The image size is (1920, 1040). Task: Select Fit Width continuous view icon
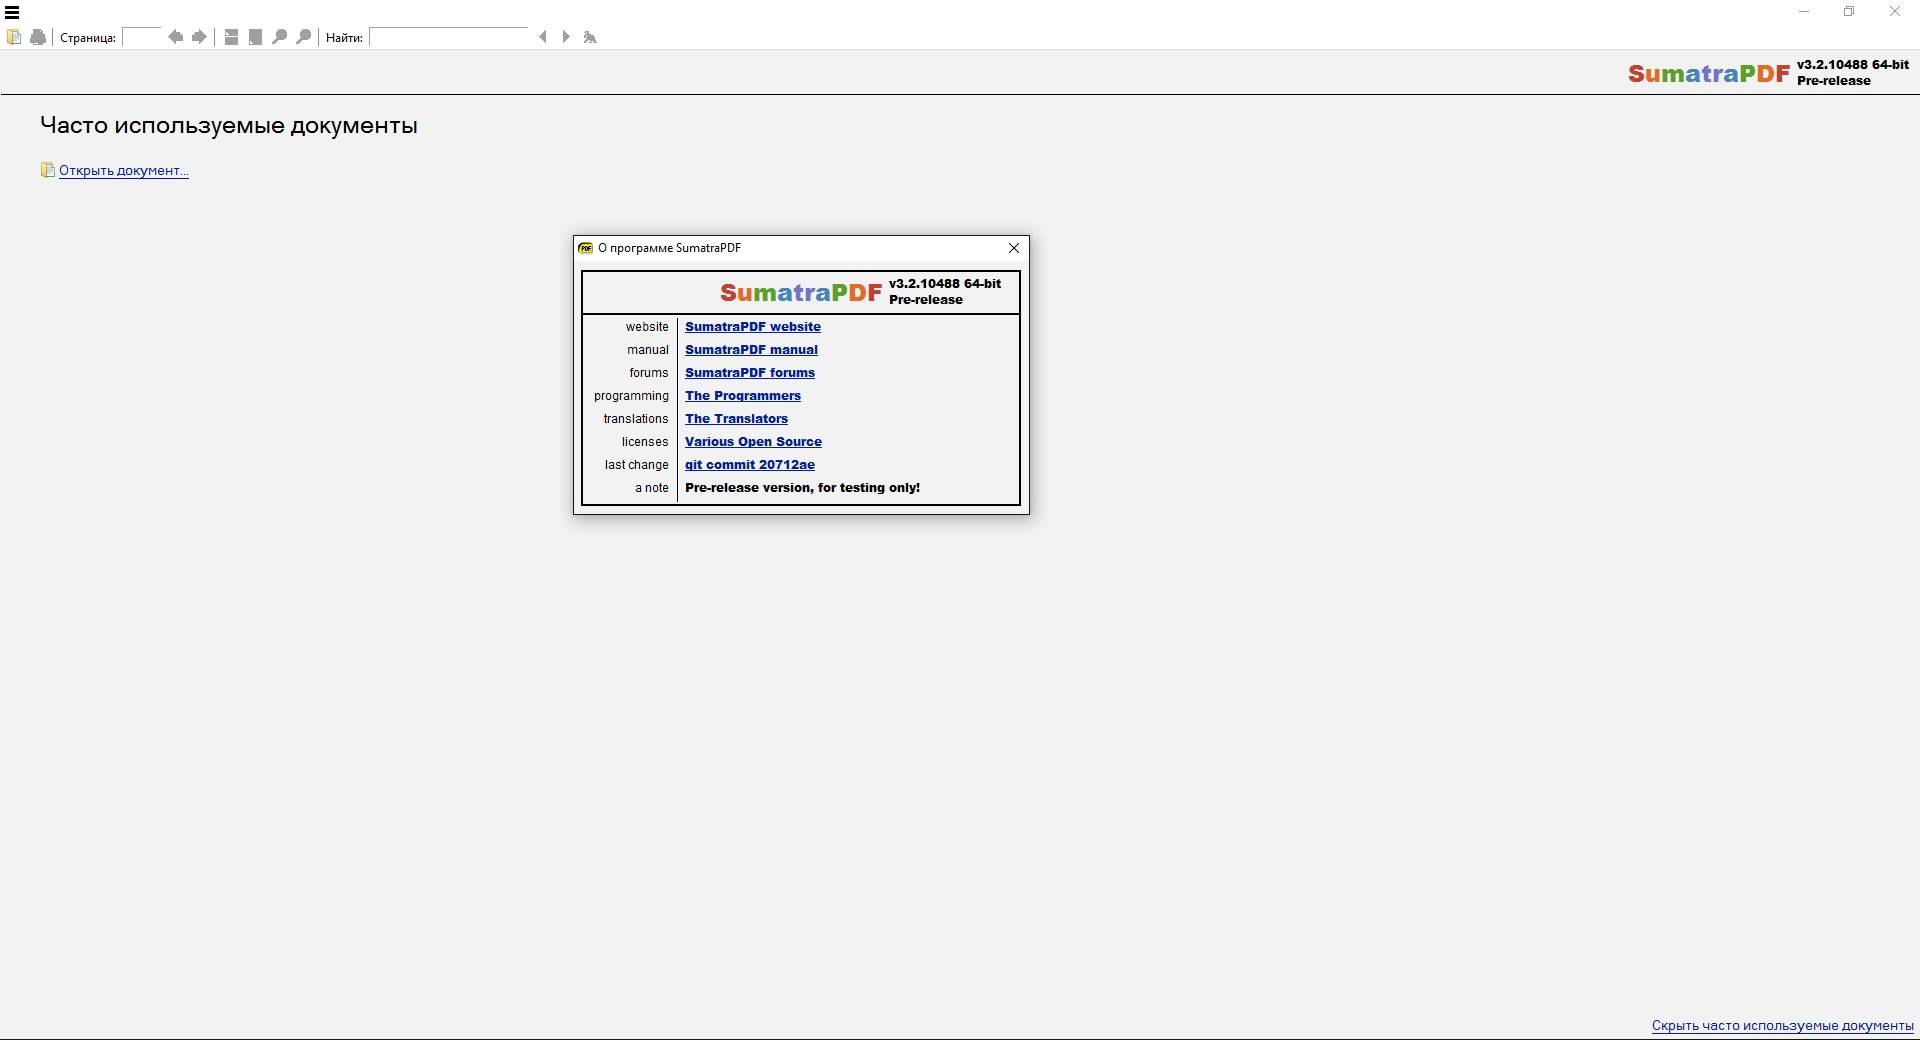(231, 37)
